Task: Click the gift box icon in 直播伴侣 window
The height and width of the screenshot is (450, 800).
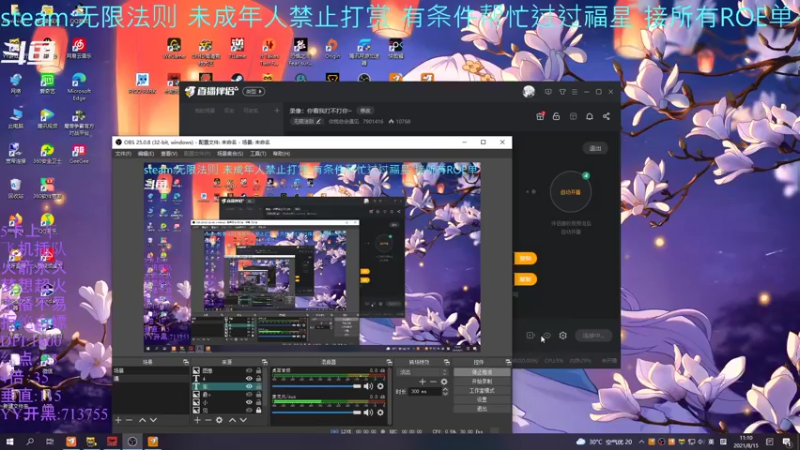Action: 540,116
